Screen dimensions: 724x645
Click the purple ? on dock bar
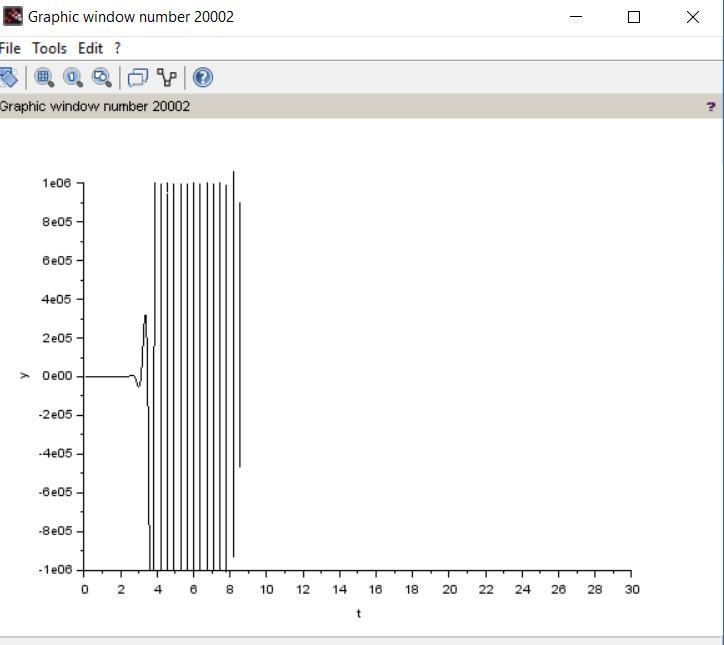(x=711, y=107)
